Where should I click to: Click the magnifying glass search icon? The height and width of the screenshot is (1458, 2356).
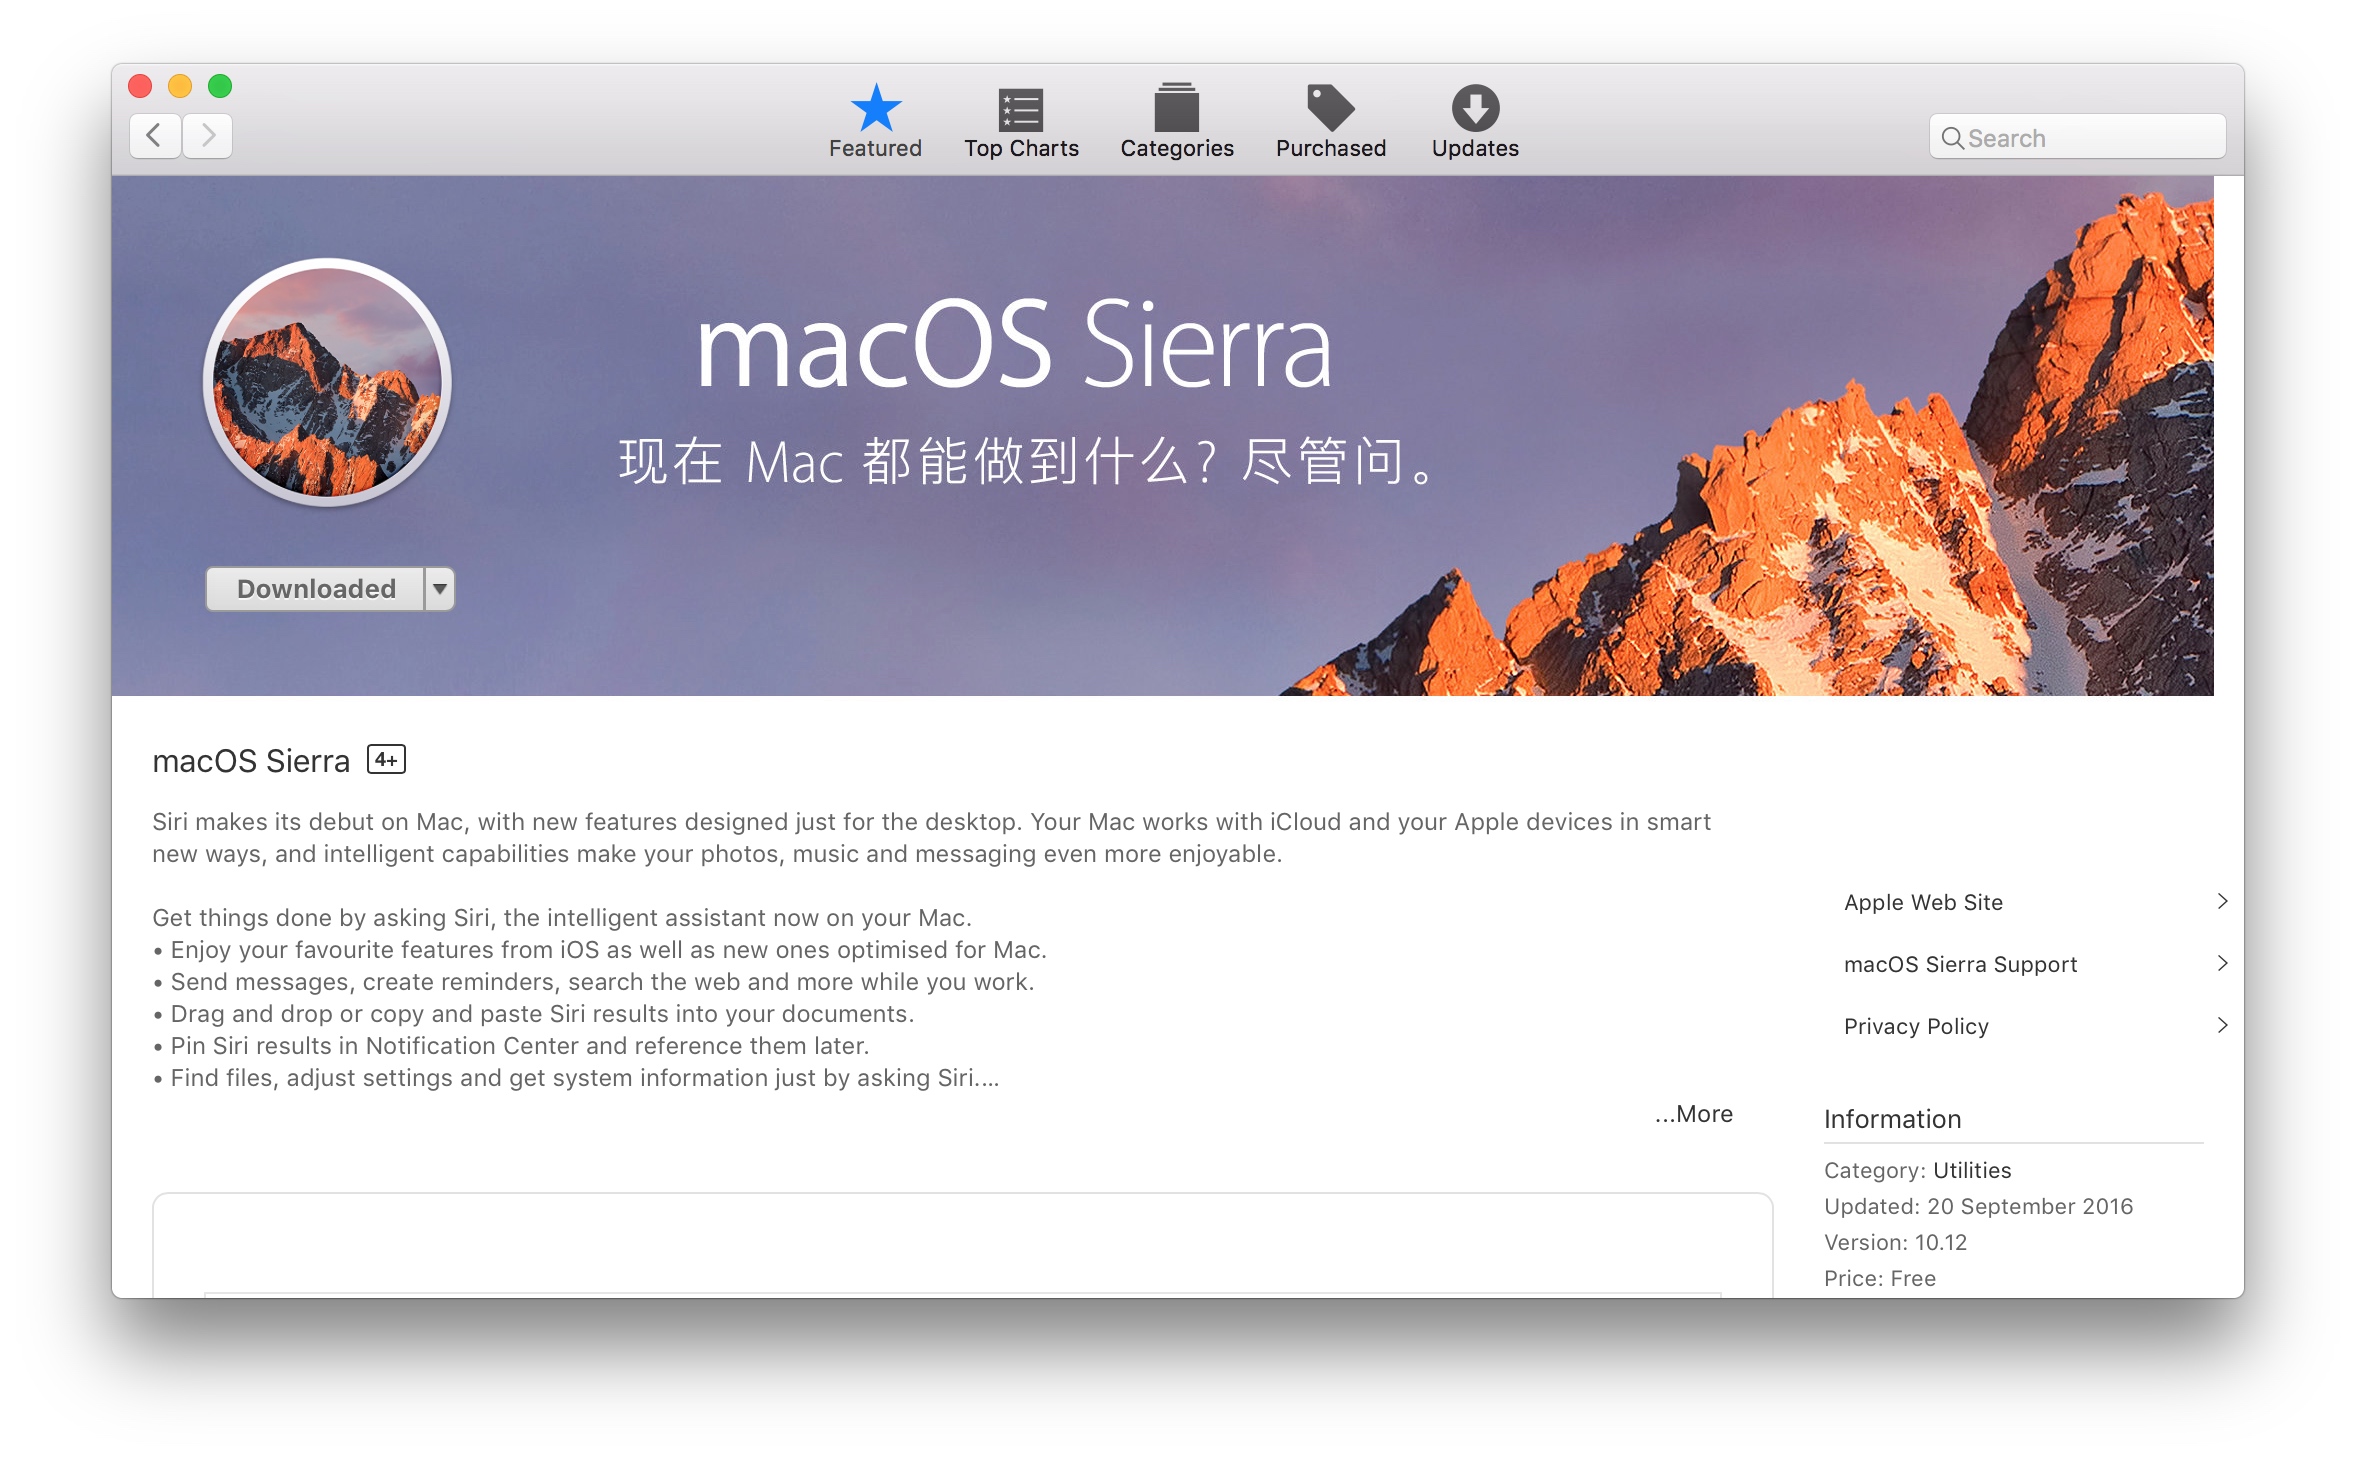[1952, 138]
